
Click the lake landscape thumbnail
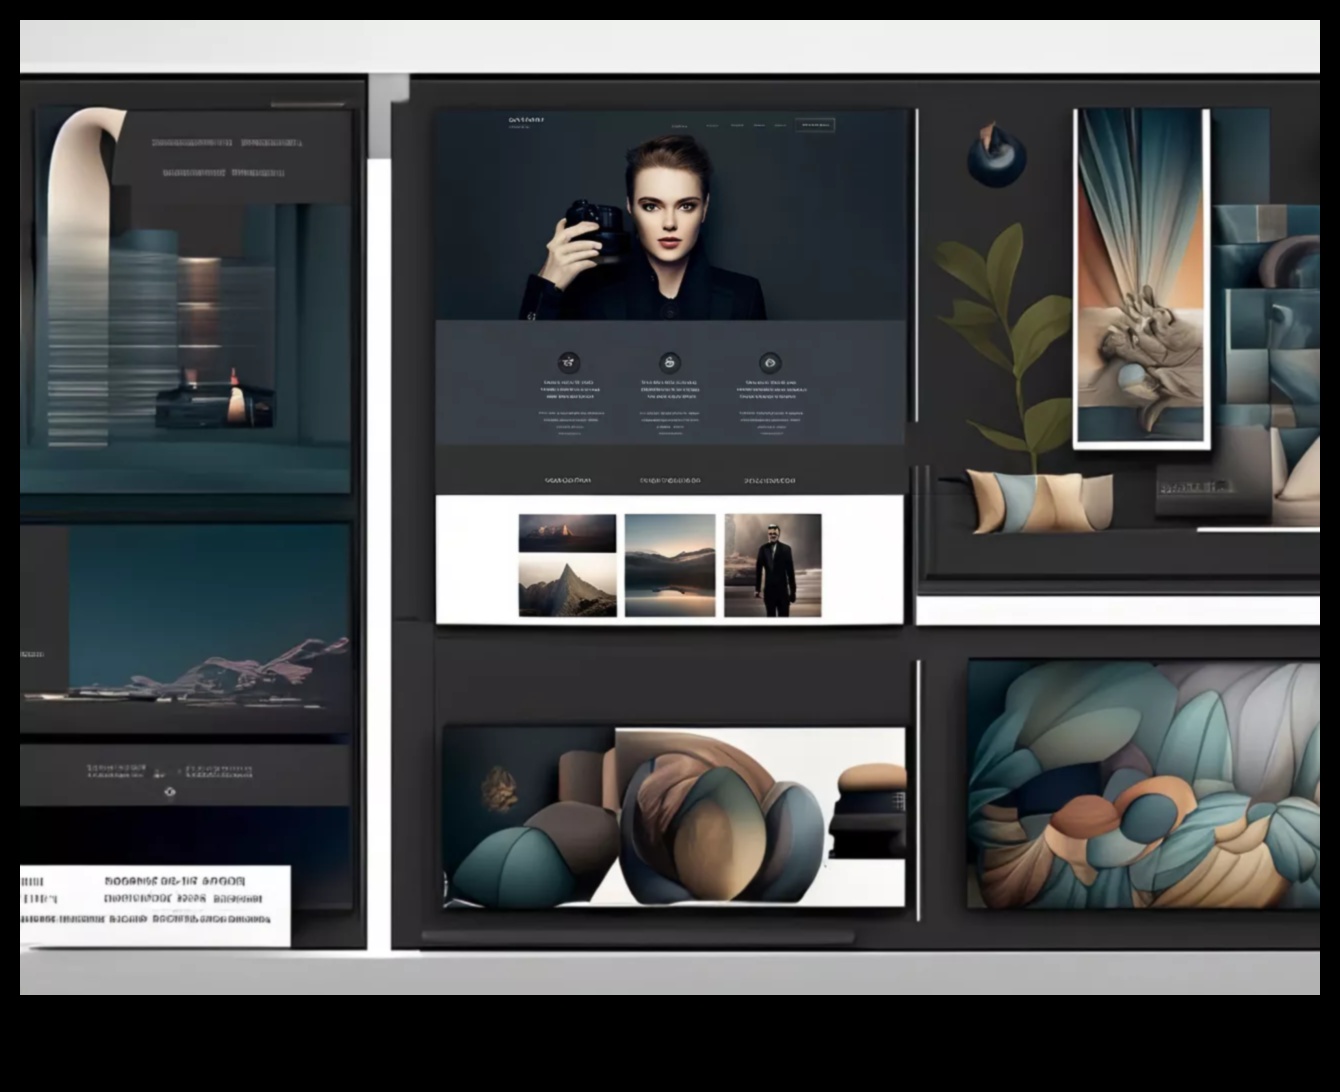click(x=668, y=566)
